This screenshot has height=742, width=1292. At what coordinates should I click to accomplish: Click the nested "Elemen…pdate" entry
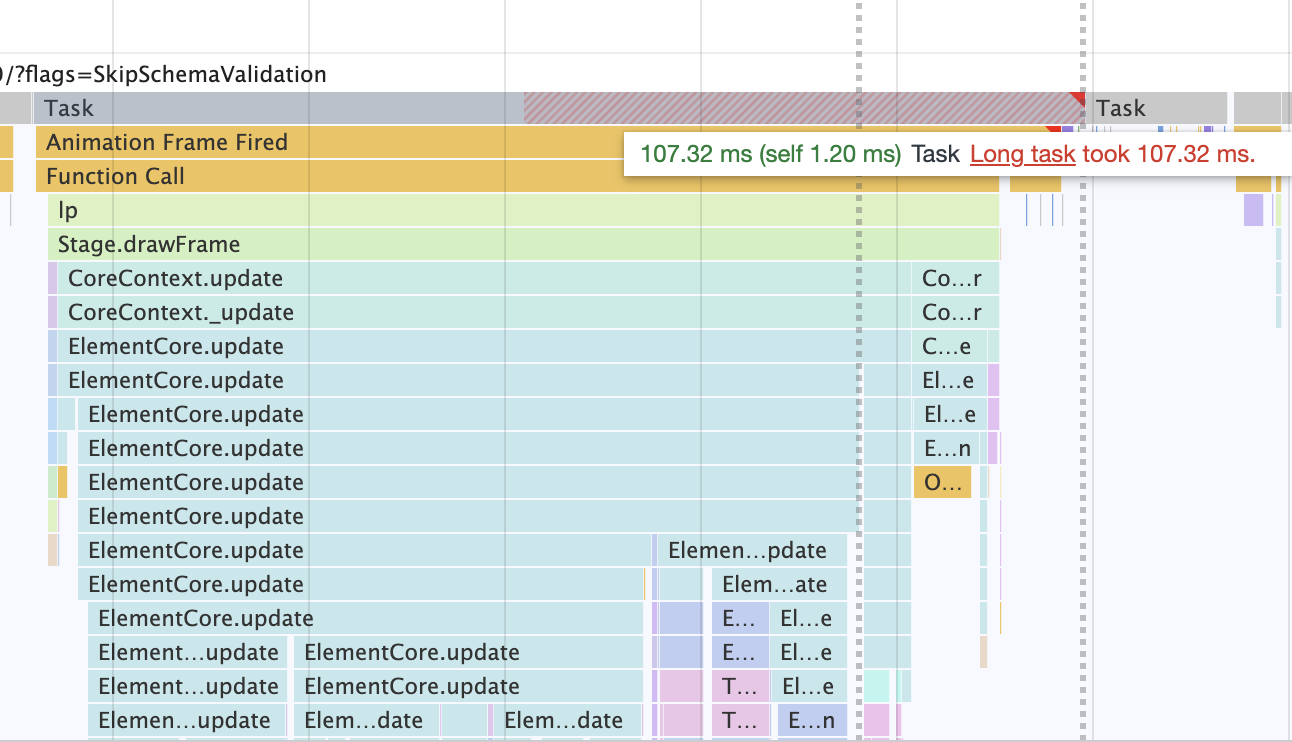pyautogui.click(x=746, y=550)
